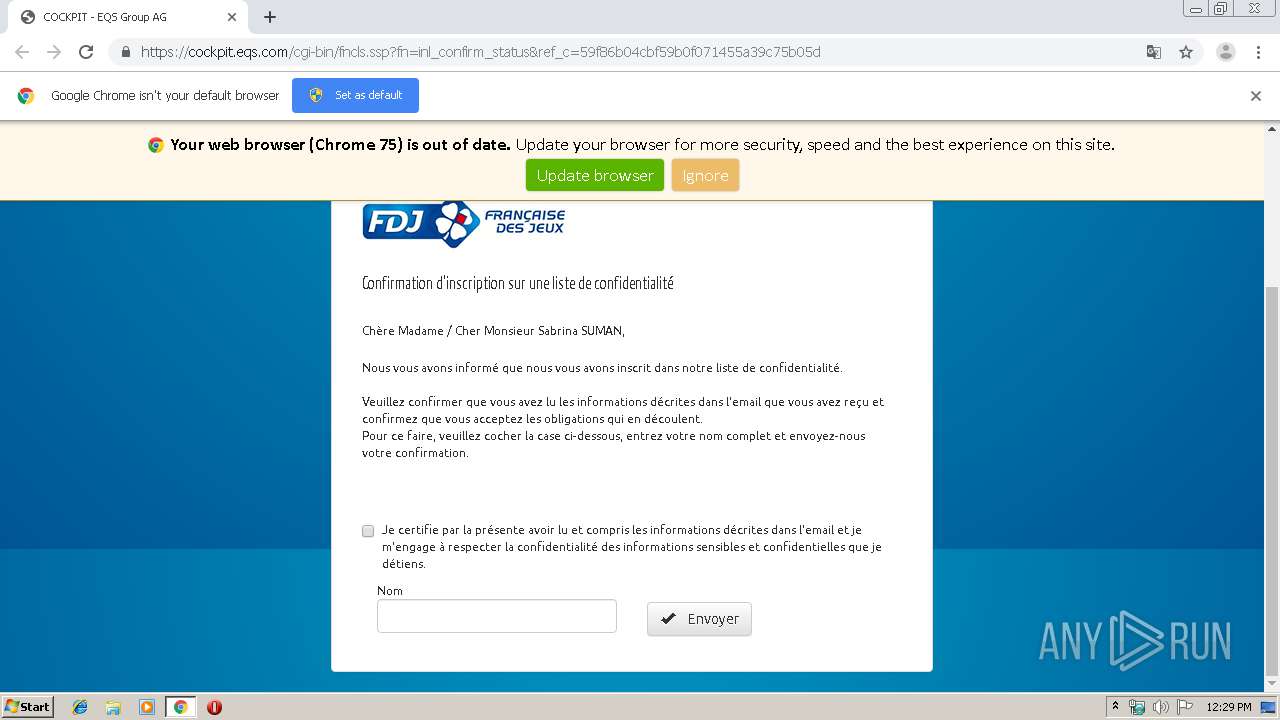Open Chrome's three-dot menu
The height and width of the screenshot is (720, 1280).
[1257, 52]
